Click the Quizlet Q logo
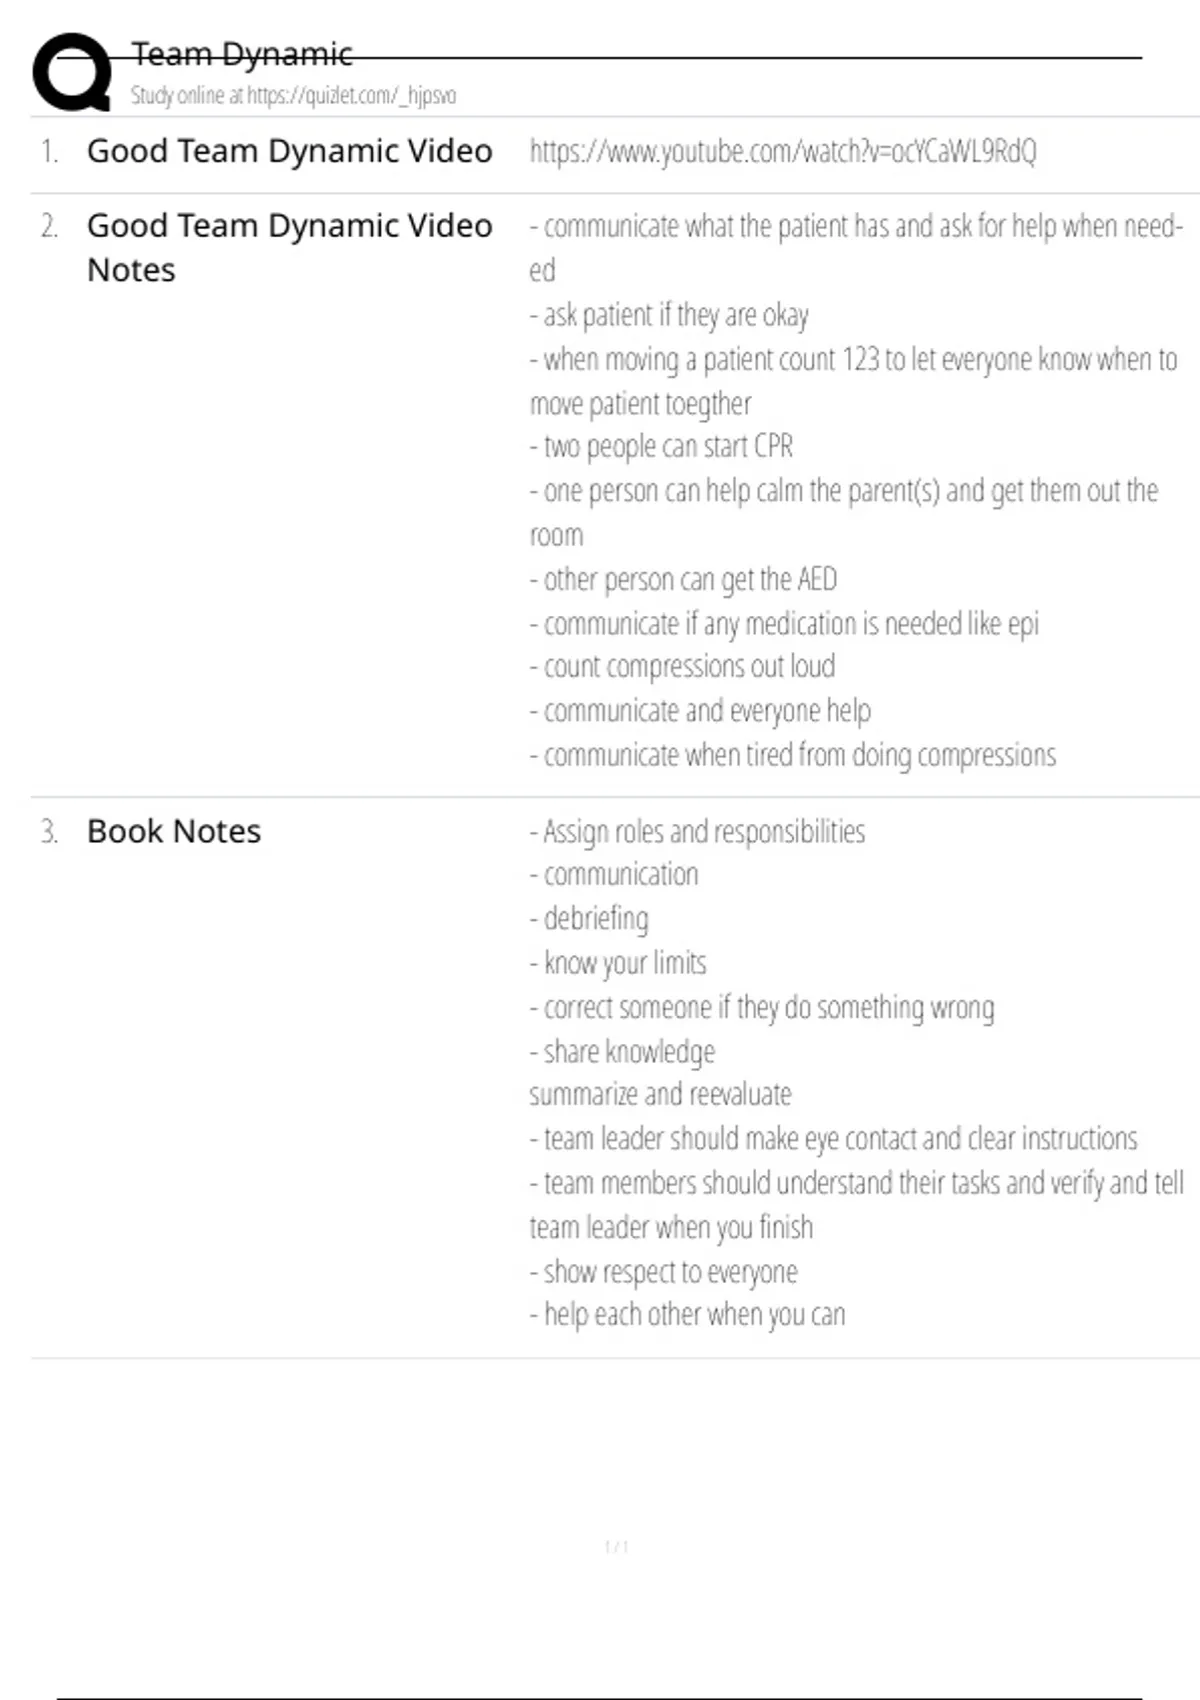 [x=72, y=72]
